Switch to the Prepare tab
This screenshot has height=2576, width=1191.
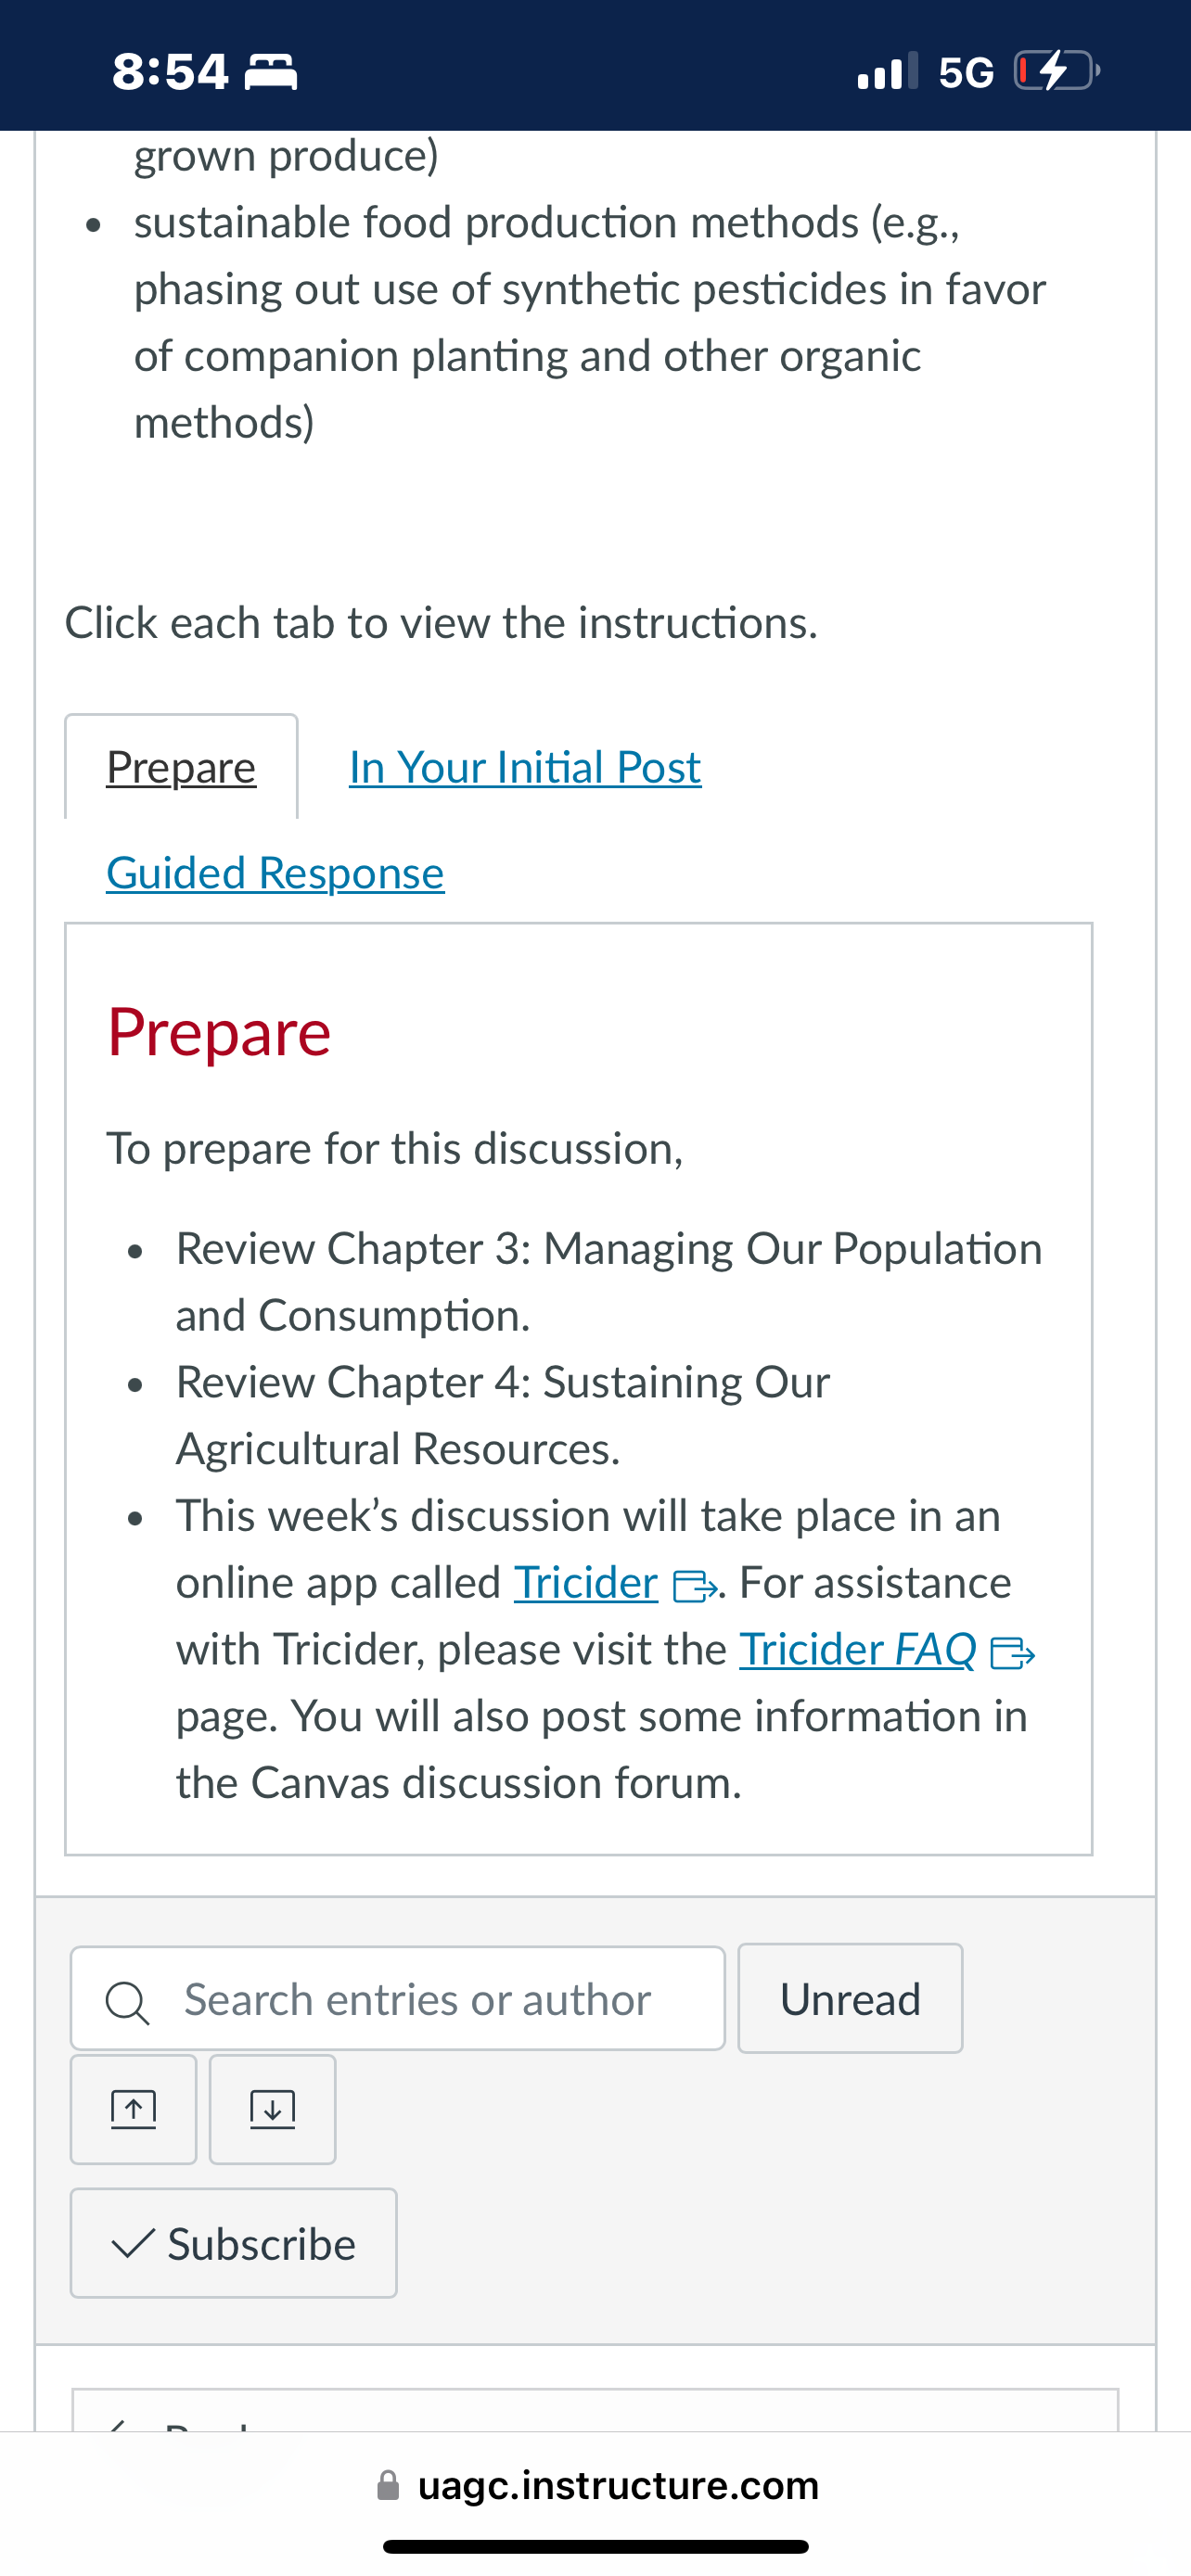coord(181,767)
